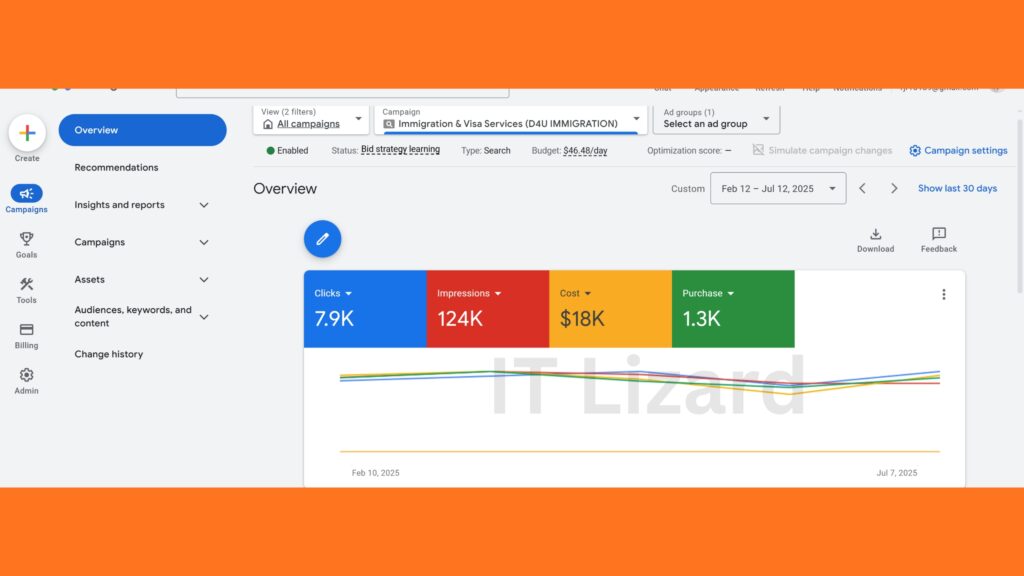Open the Feb 12 – Jul 12 date range picker
The width and height of the screenshot is (1024, 576).
(x=778, y=187)
